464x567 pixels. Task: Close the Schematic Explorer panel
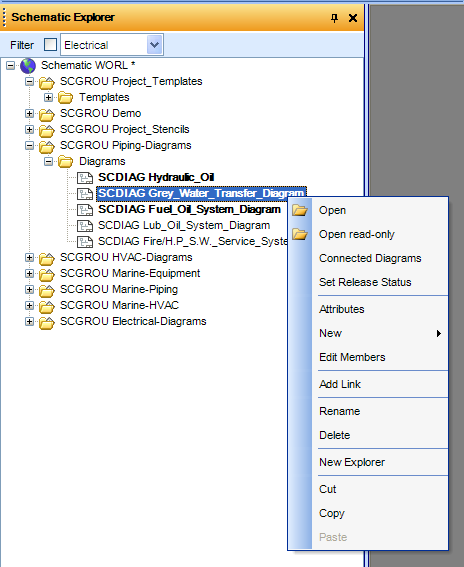pos(353,18)
